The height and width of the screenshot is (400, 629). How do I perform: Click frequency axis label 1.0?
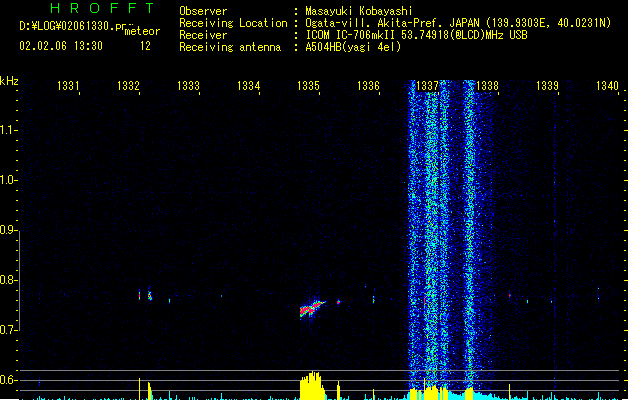pos(8,180)
